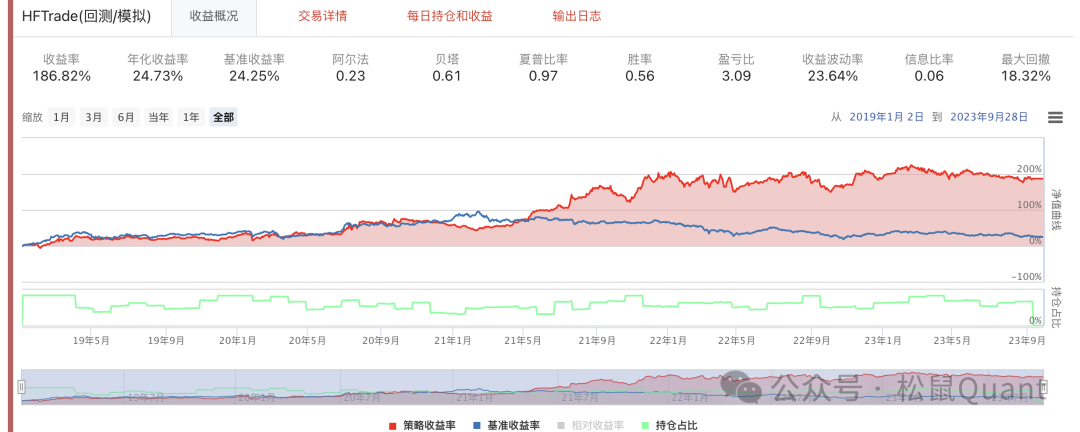Click the 夏普比率 value 0.97
Screen dimensions: 1080x432
[543, 76]
